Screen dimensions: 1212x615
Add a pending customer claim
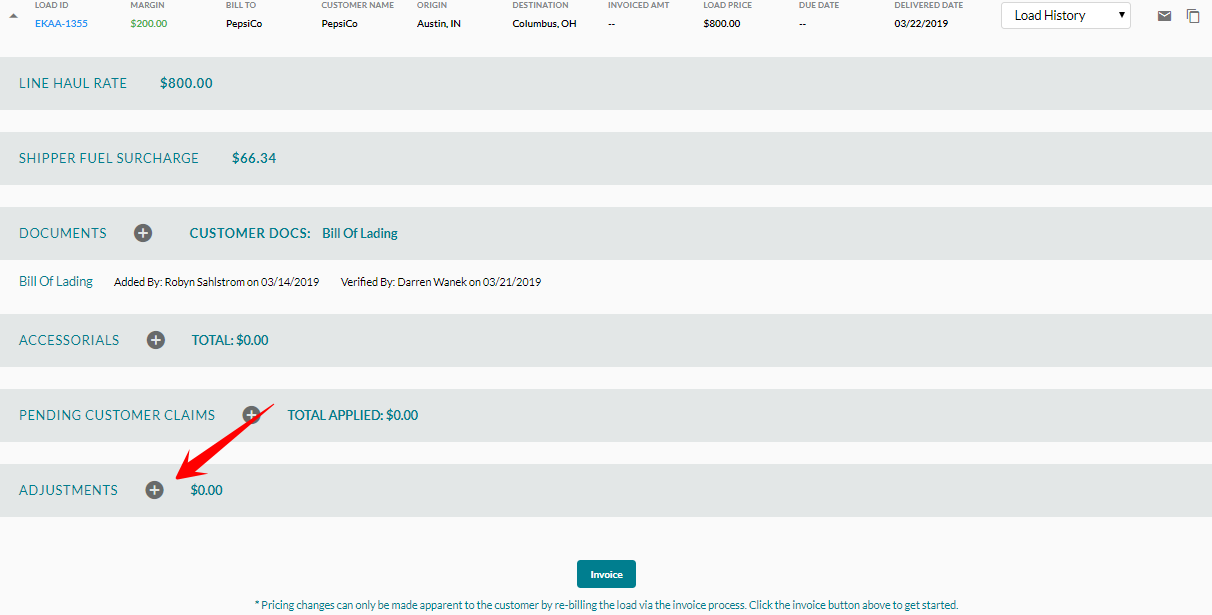click(x=251, y=415)
